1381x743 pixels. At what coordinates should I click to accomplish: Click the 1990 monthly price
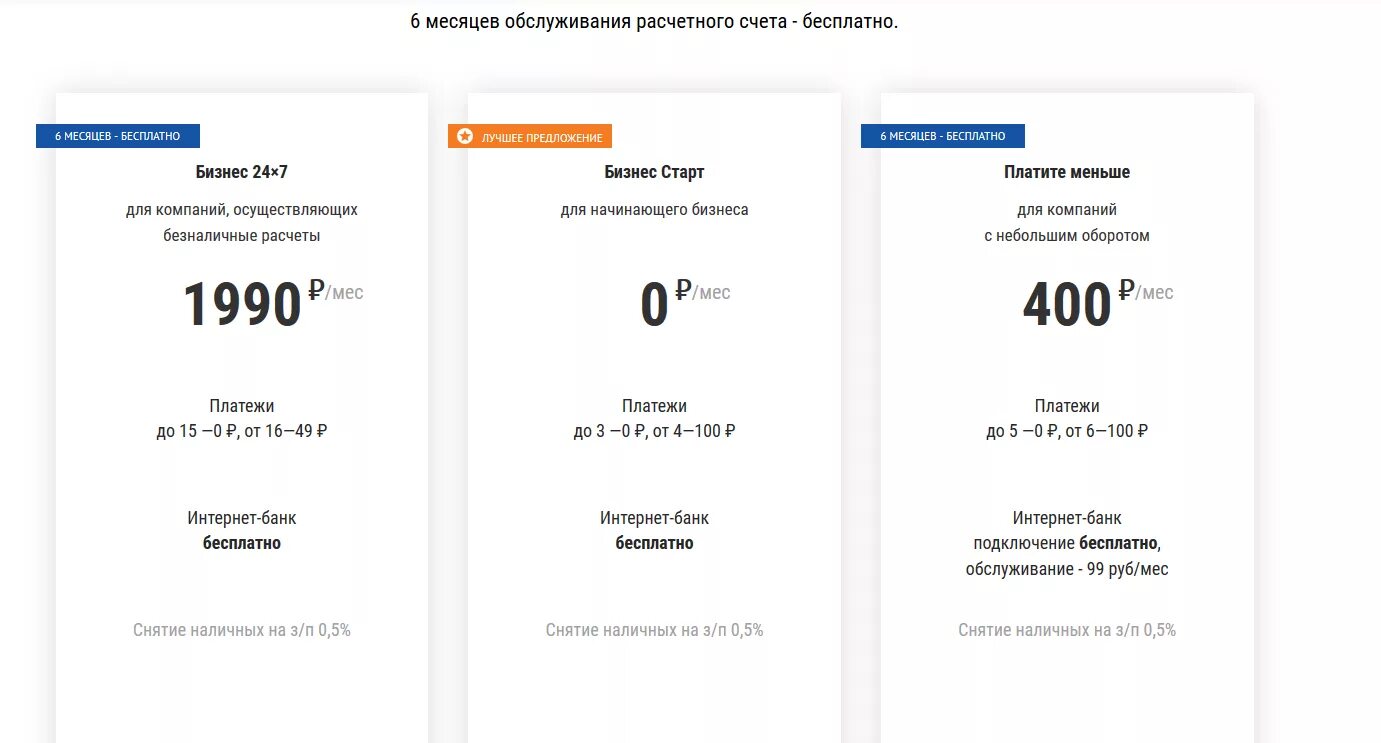pyautogui.click(x=242, y=305)
